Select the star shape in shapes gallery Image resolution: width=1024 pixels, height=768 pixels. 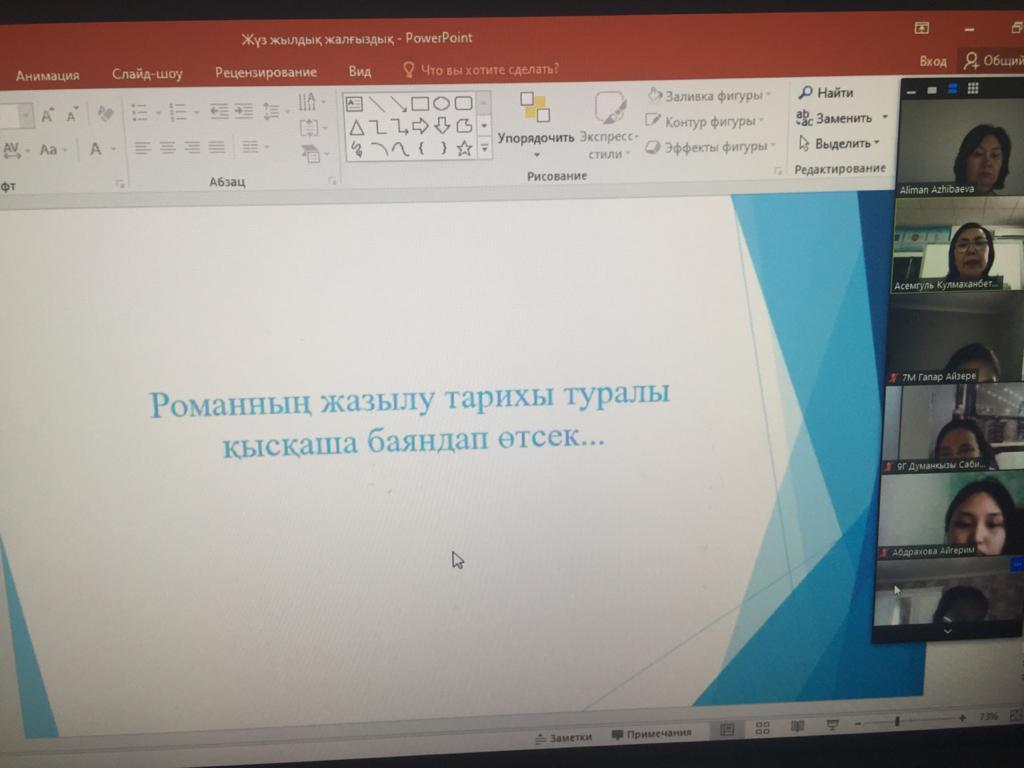[464, 149]
